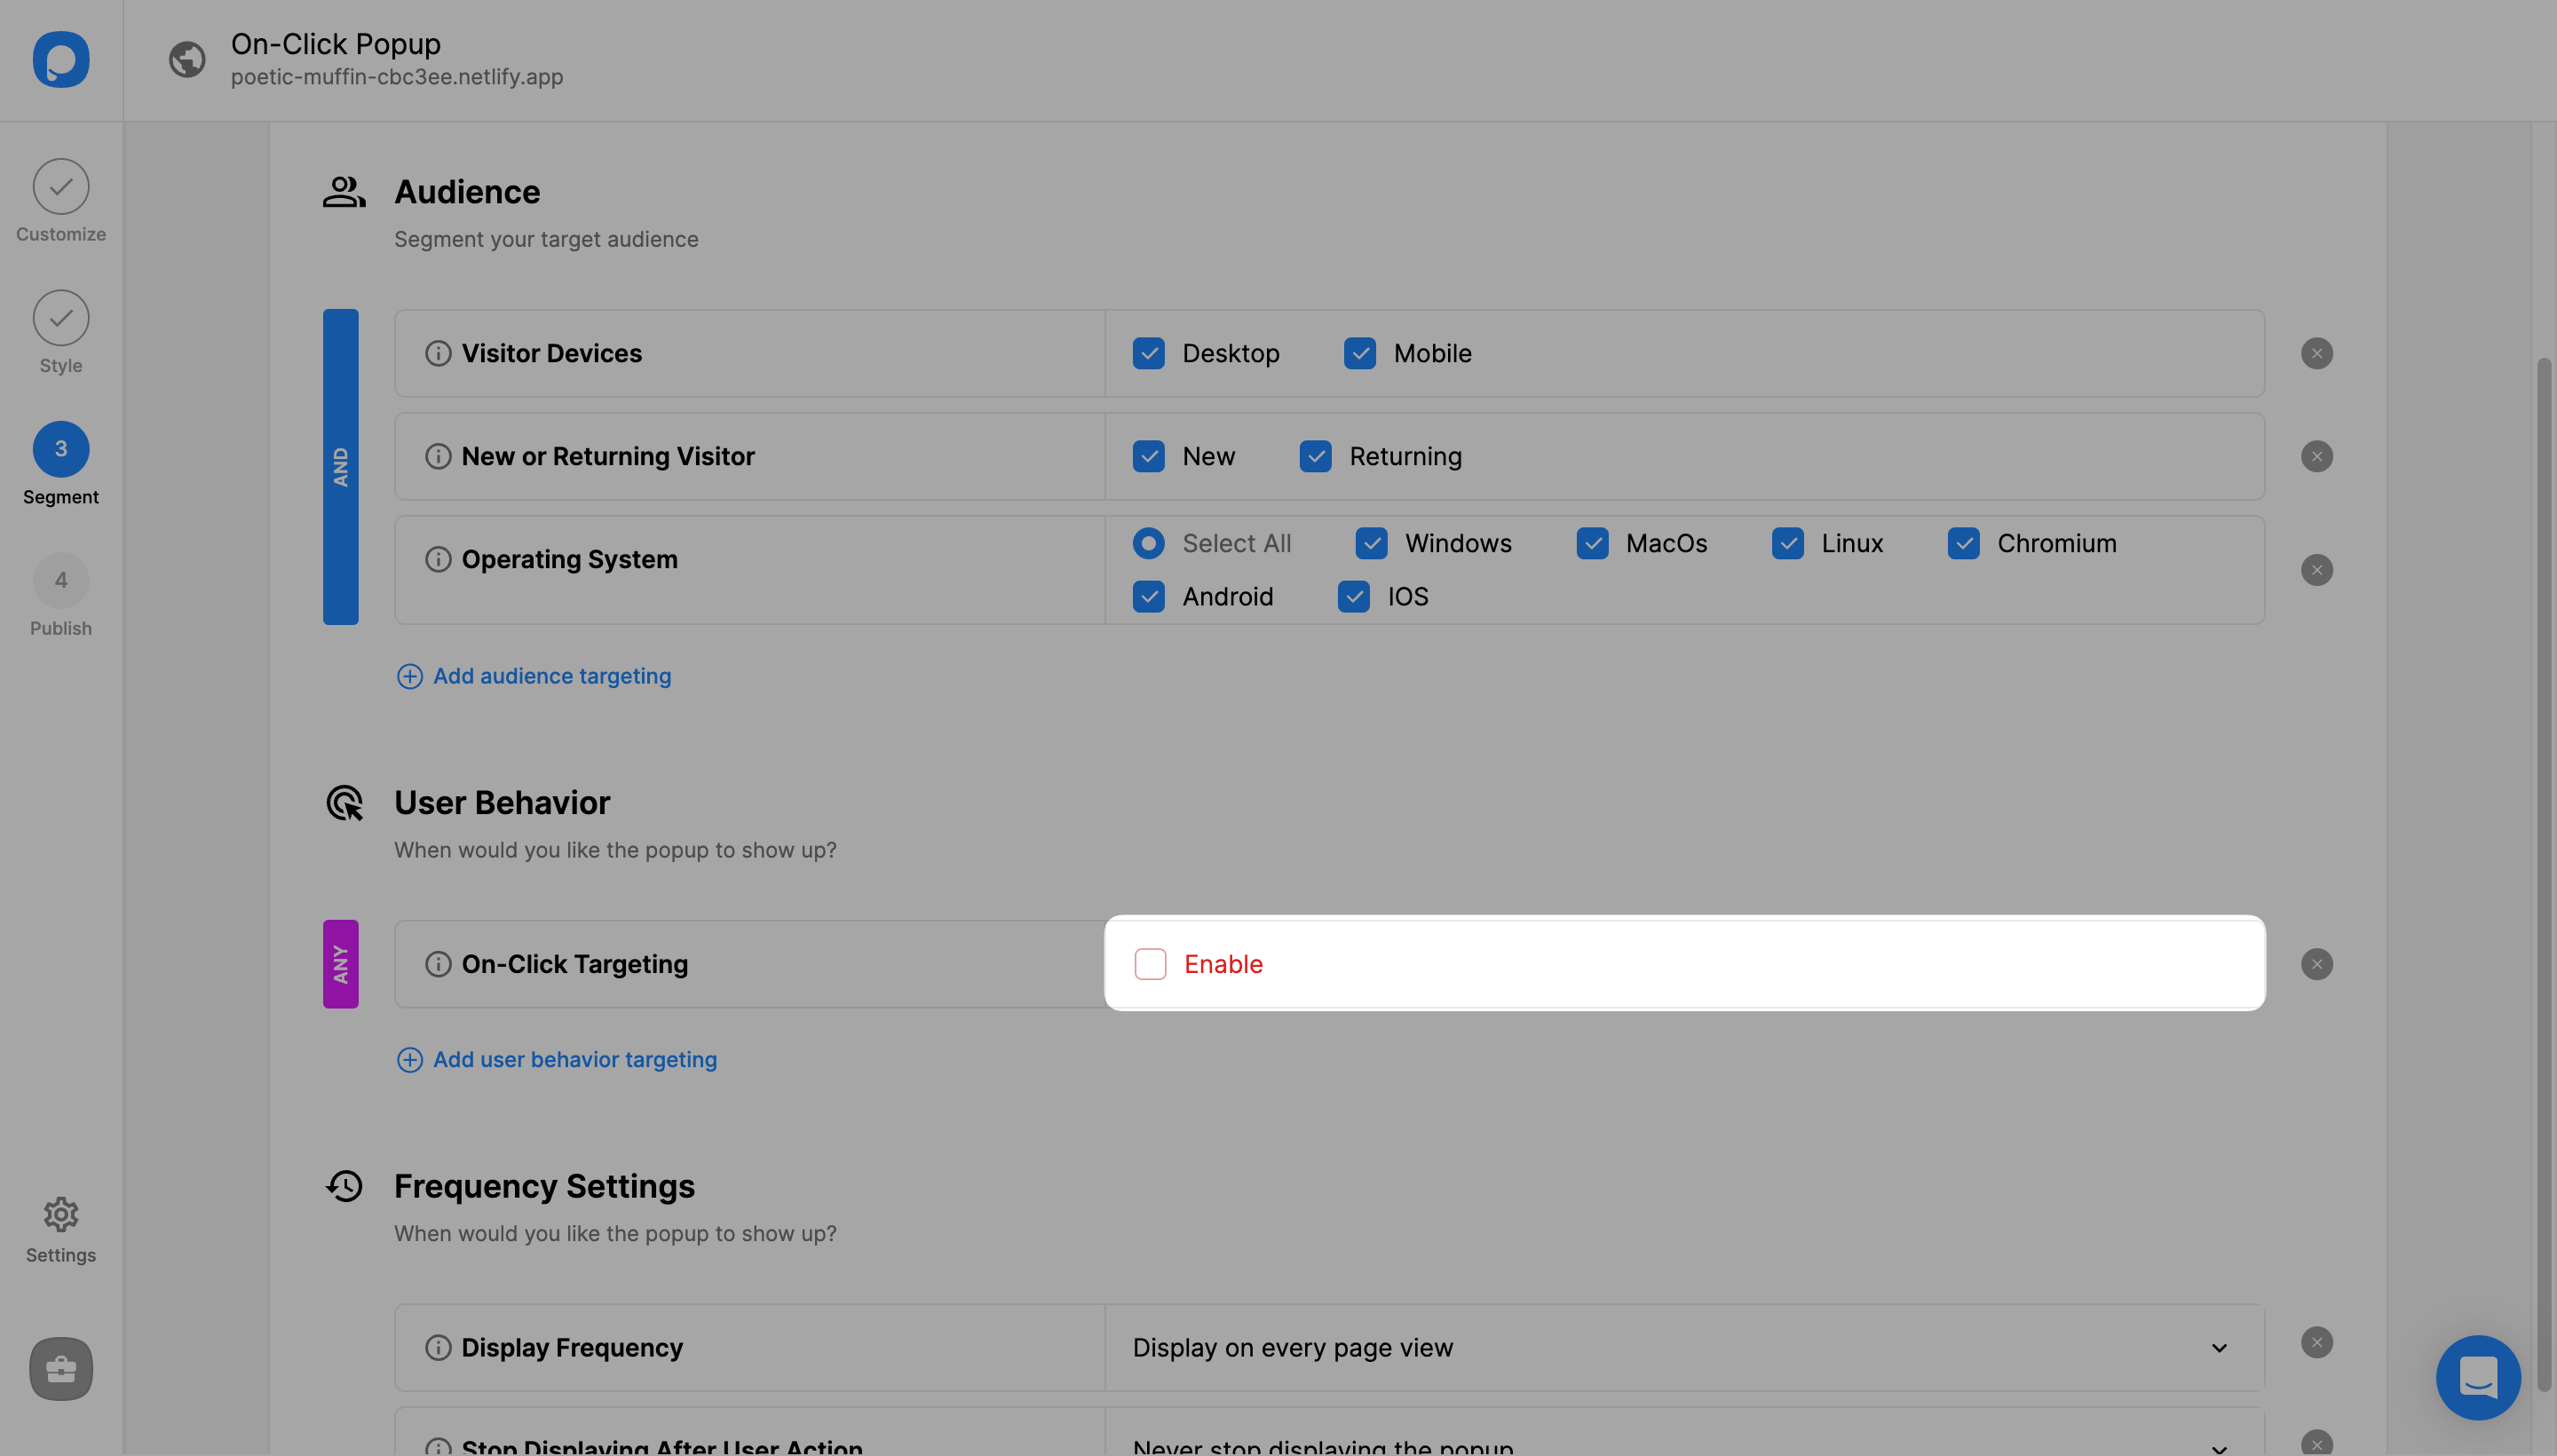Enable the On-Click Targeting checkbox

(x=1150, y=964)
